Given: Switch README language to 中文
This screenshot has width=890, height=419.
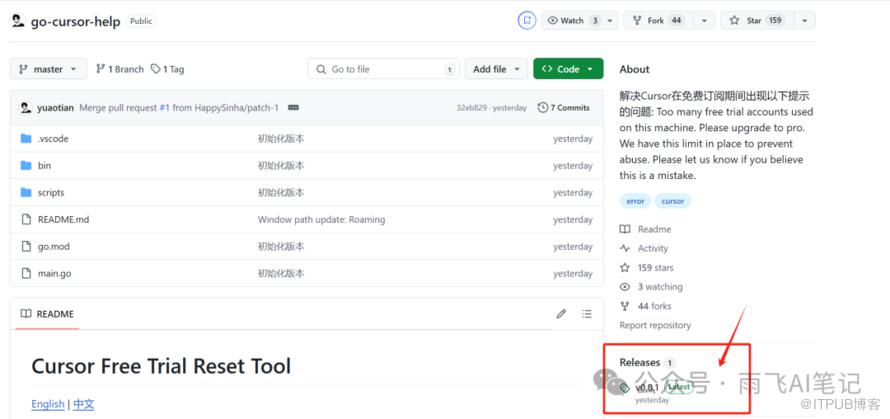Looking at the screenshot, I should (x=83, y=404).
